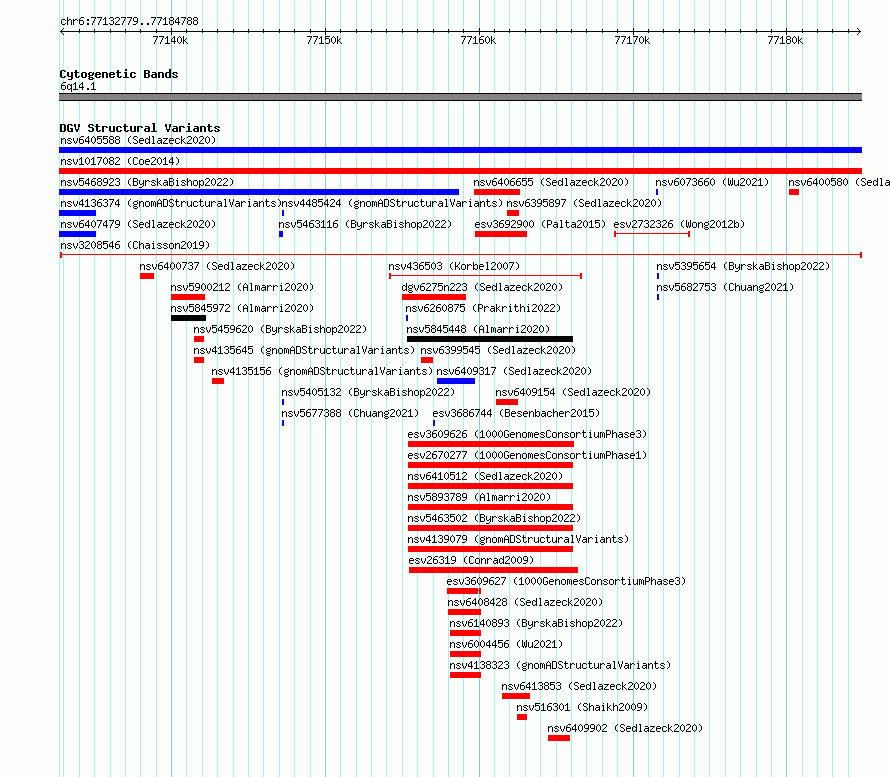Select the blue bar of nsv6409317
The width and height of the screenshot is (890, 777).
coord(456,381)
